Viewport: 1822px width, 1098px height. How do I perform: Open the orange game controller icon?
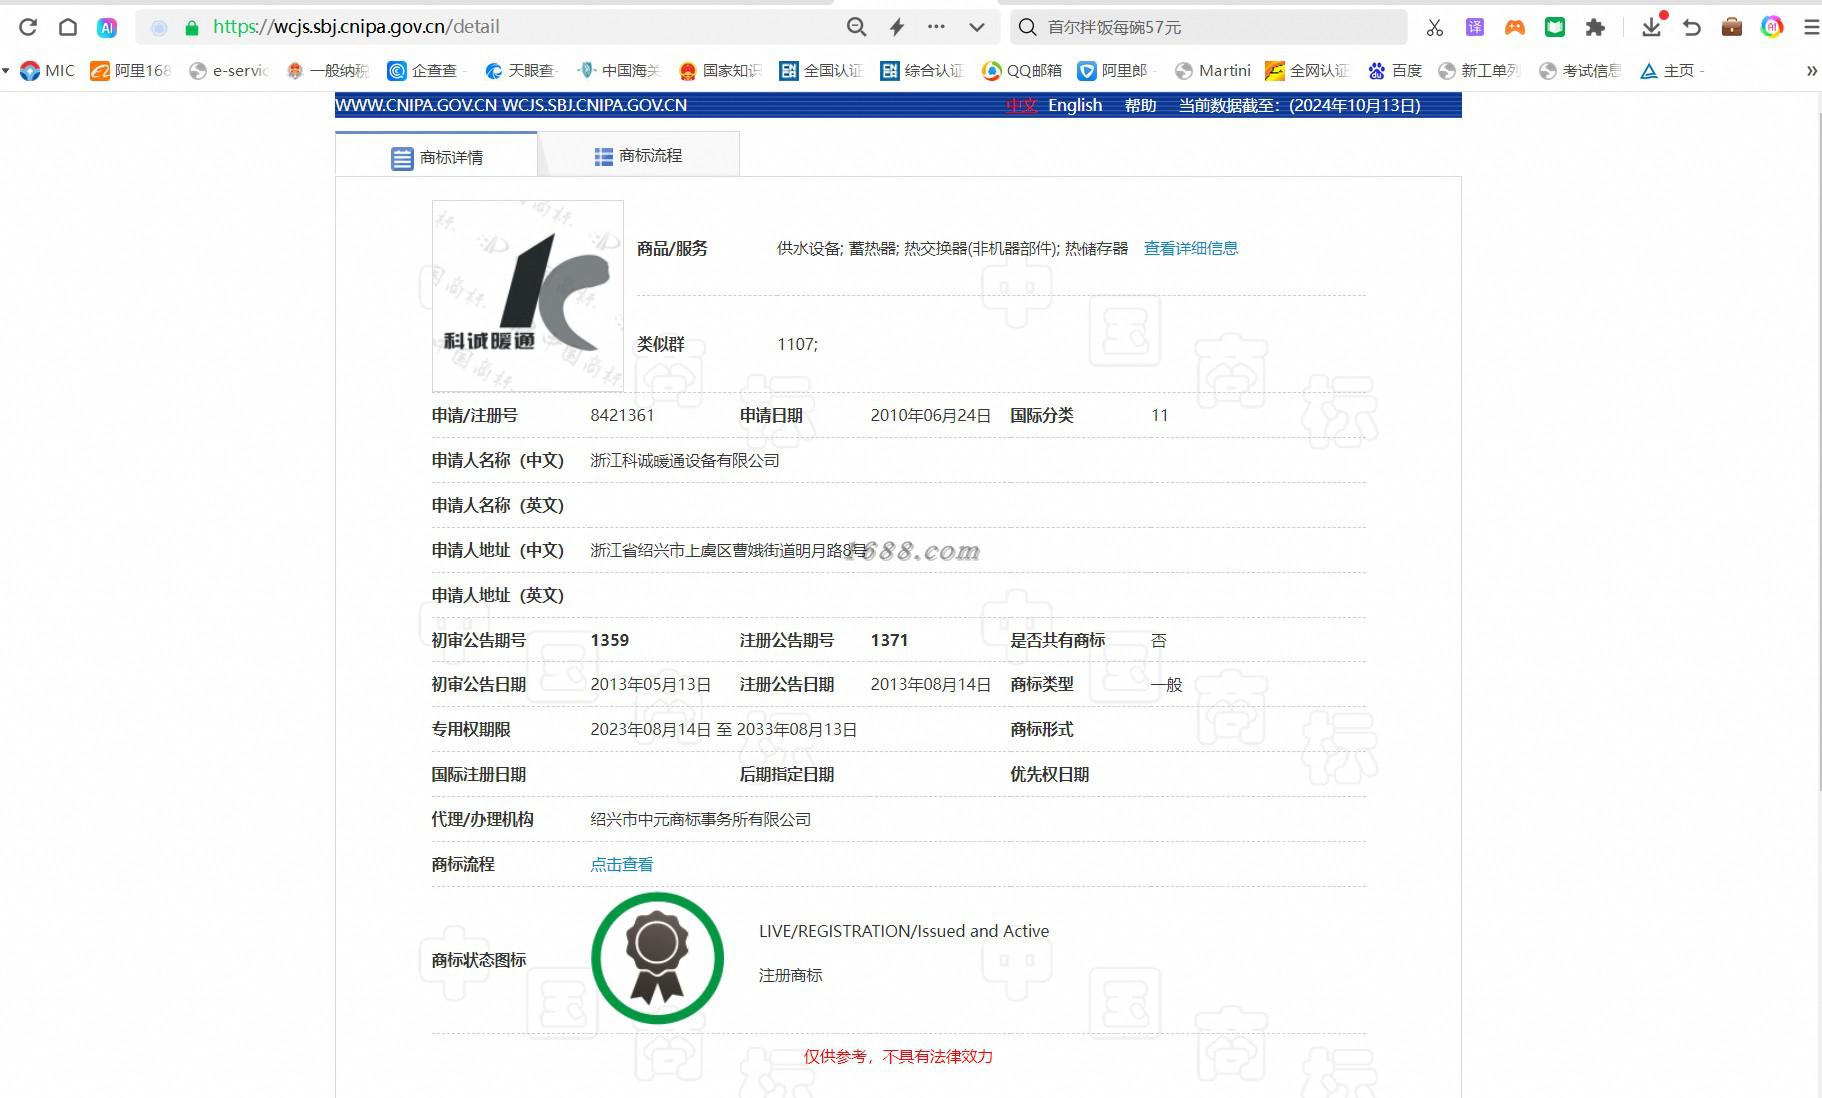1515,27
